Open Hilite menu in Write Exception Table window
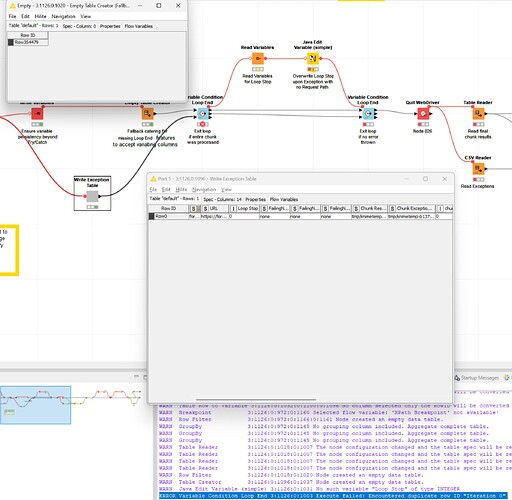Screen dimensions: 512x500 pos(181,189)
